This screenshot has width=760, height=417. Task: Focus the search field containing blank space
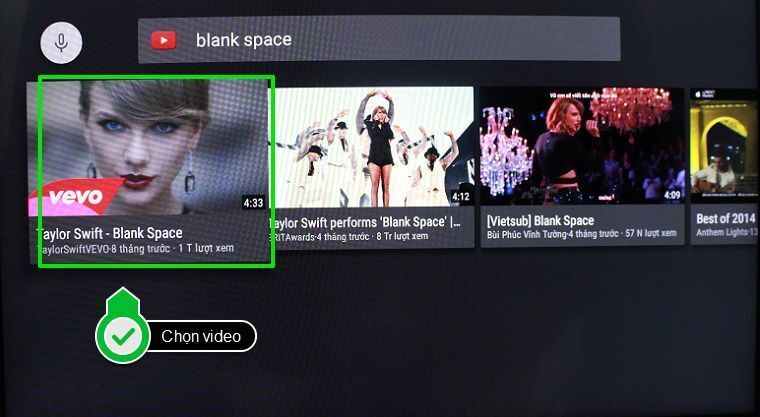click(379, 40)
